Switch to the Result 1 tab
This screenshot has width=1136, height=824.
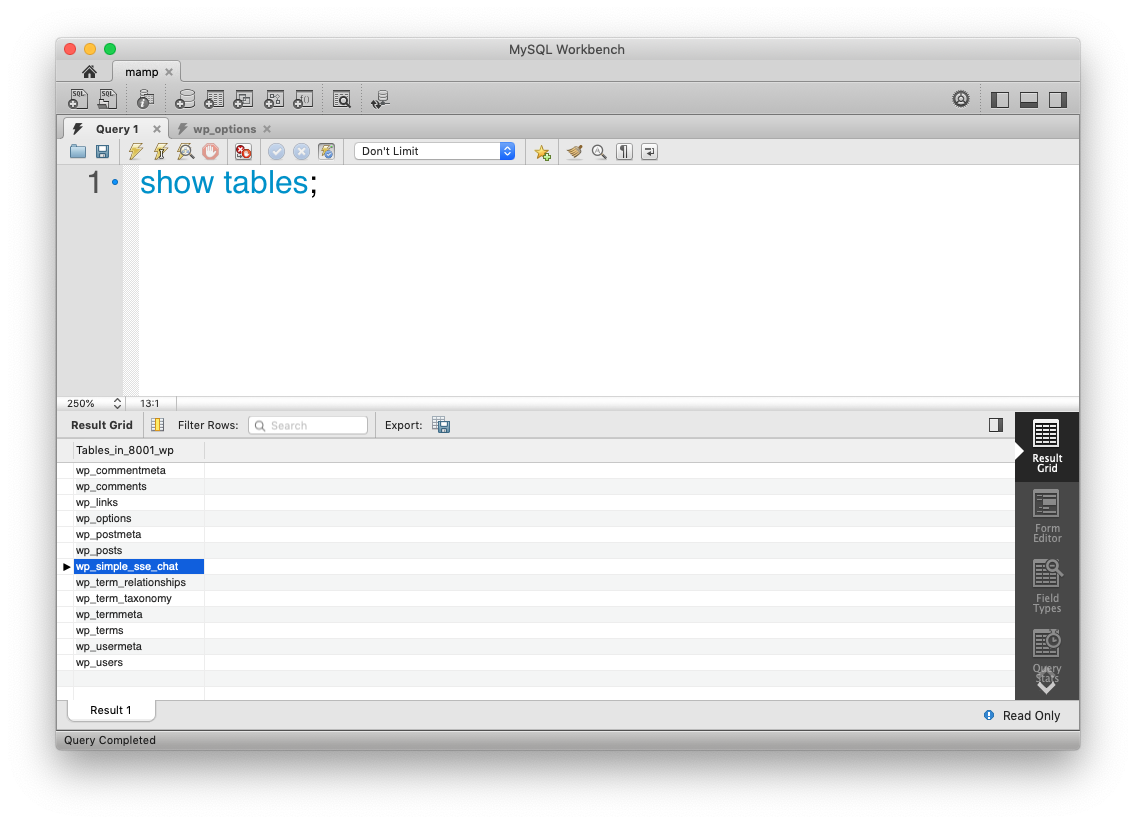point(110,709)
